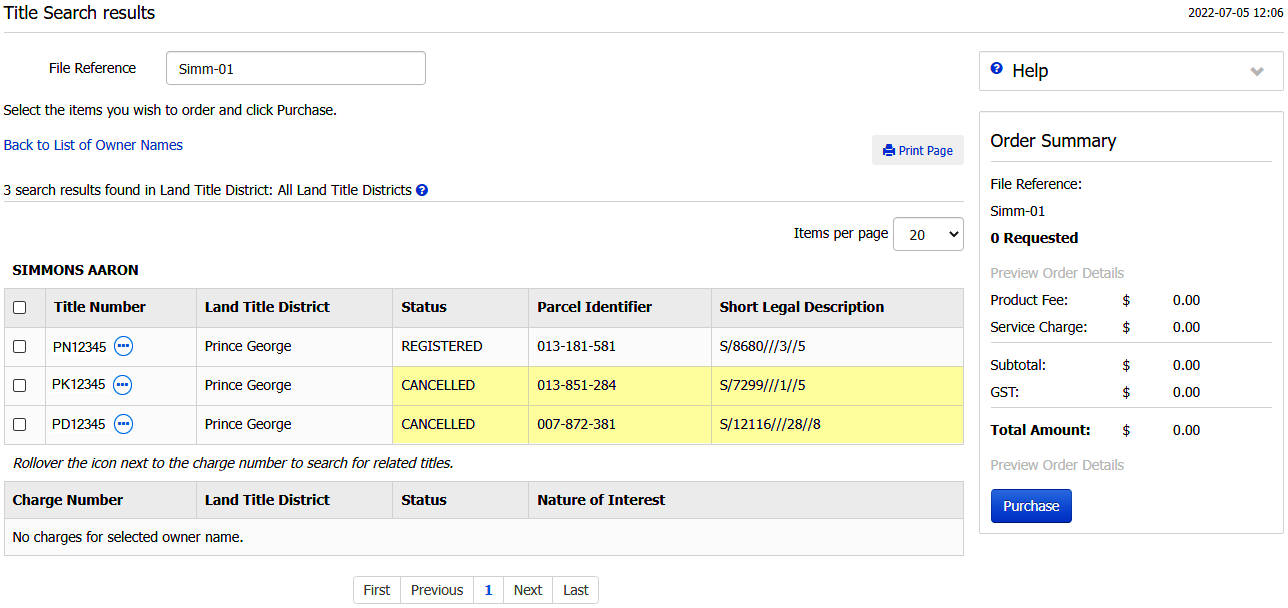Click the SIMMONS AARON owner name
This screenshot has width=1288, height=608.
[x=75, y=270]
